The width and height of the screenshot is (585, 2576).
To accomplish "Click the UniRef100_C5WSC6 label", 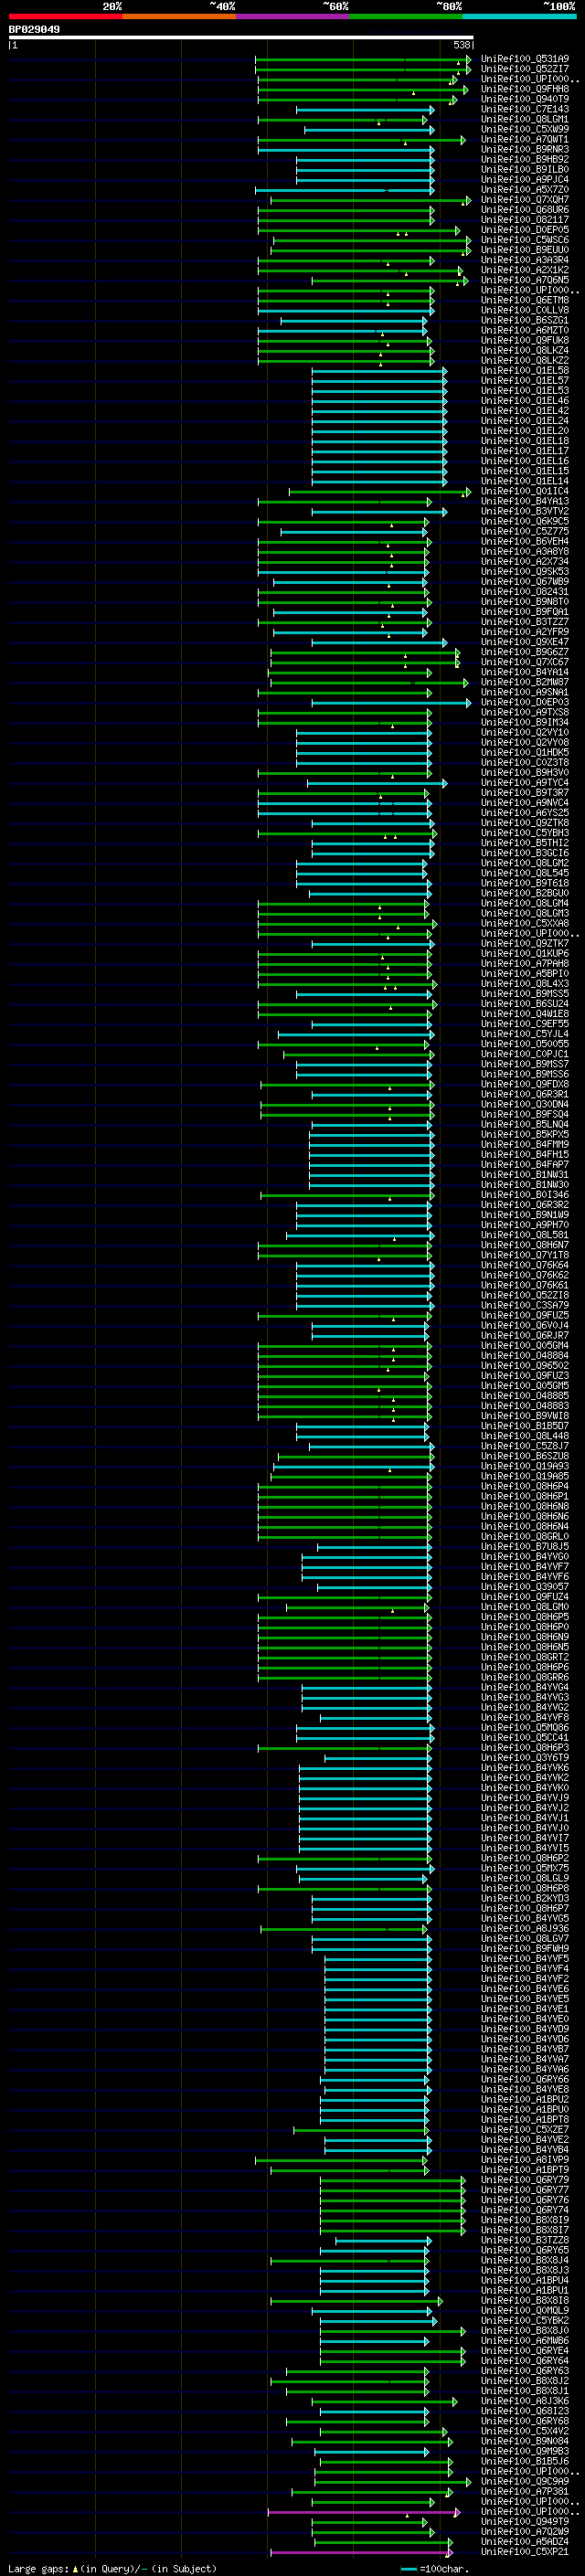I will tap(525, 240).
